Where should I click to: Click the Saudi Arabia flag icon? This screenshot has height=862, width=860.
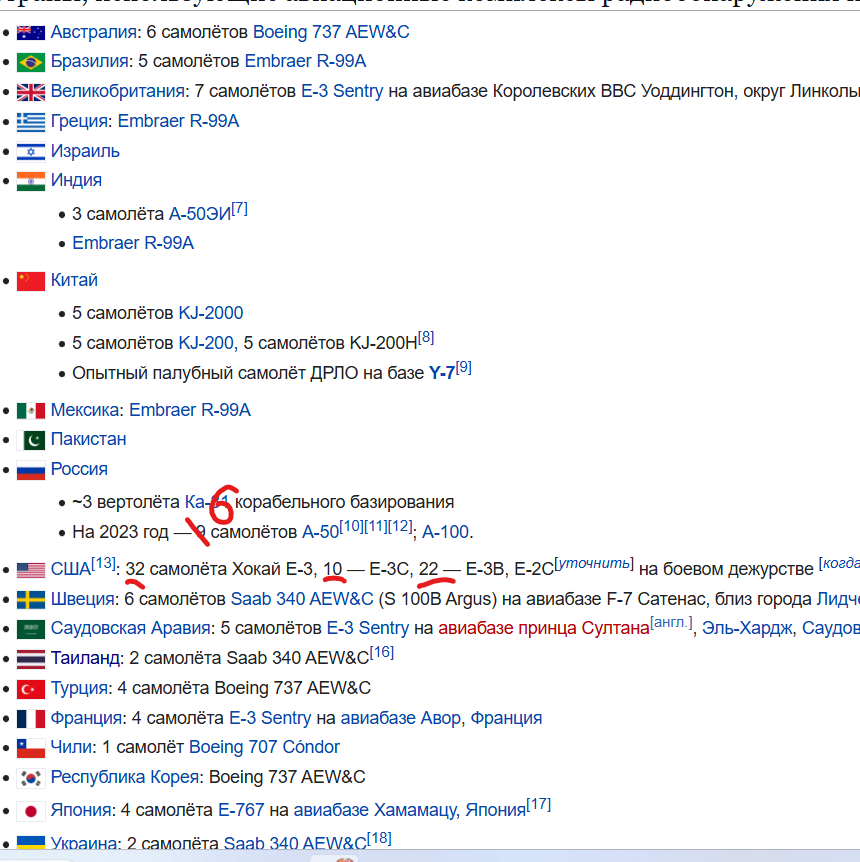coord(31,629)
